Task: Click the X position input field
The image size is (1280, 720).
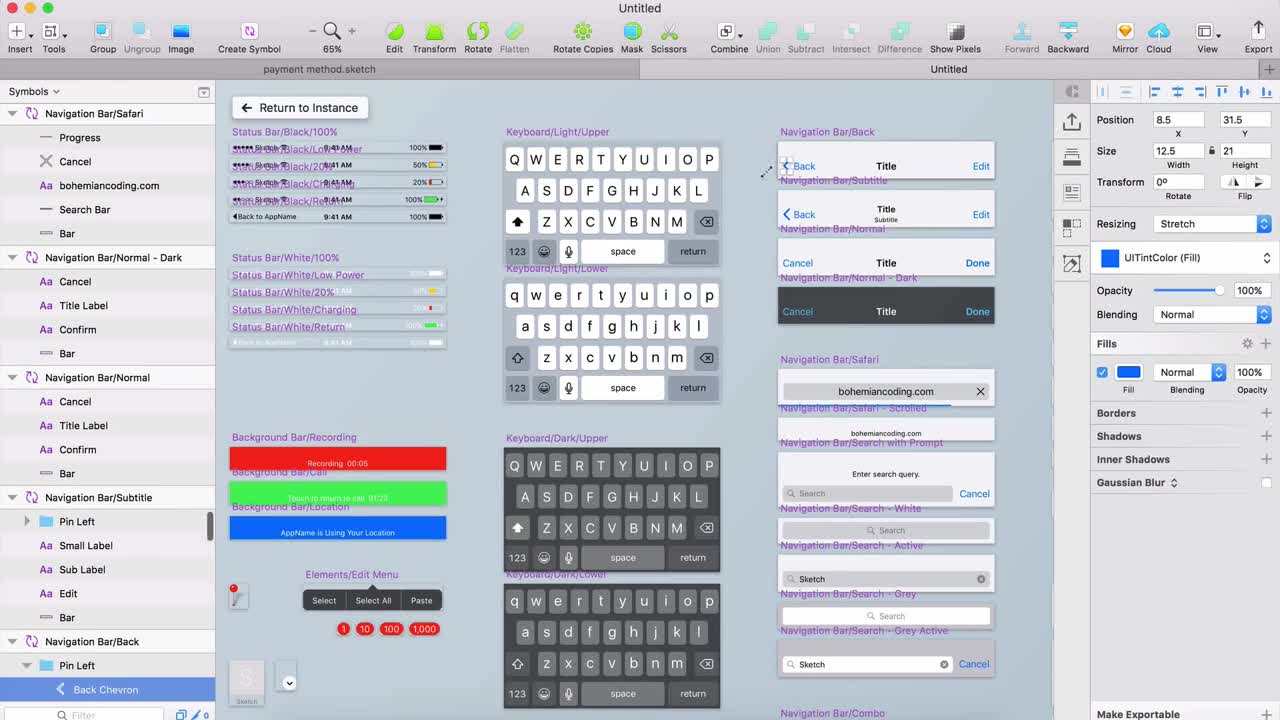Action: coord(1177,120)
